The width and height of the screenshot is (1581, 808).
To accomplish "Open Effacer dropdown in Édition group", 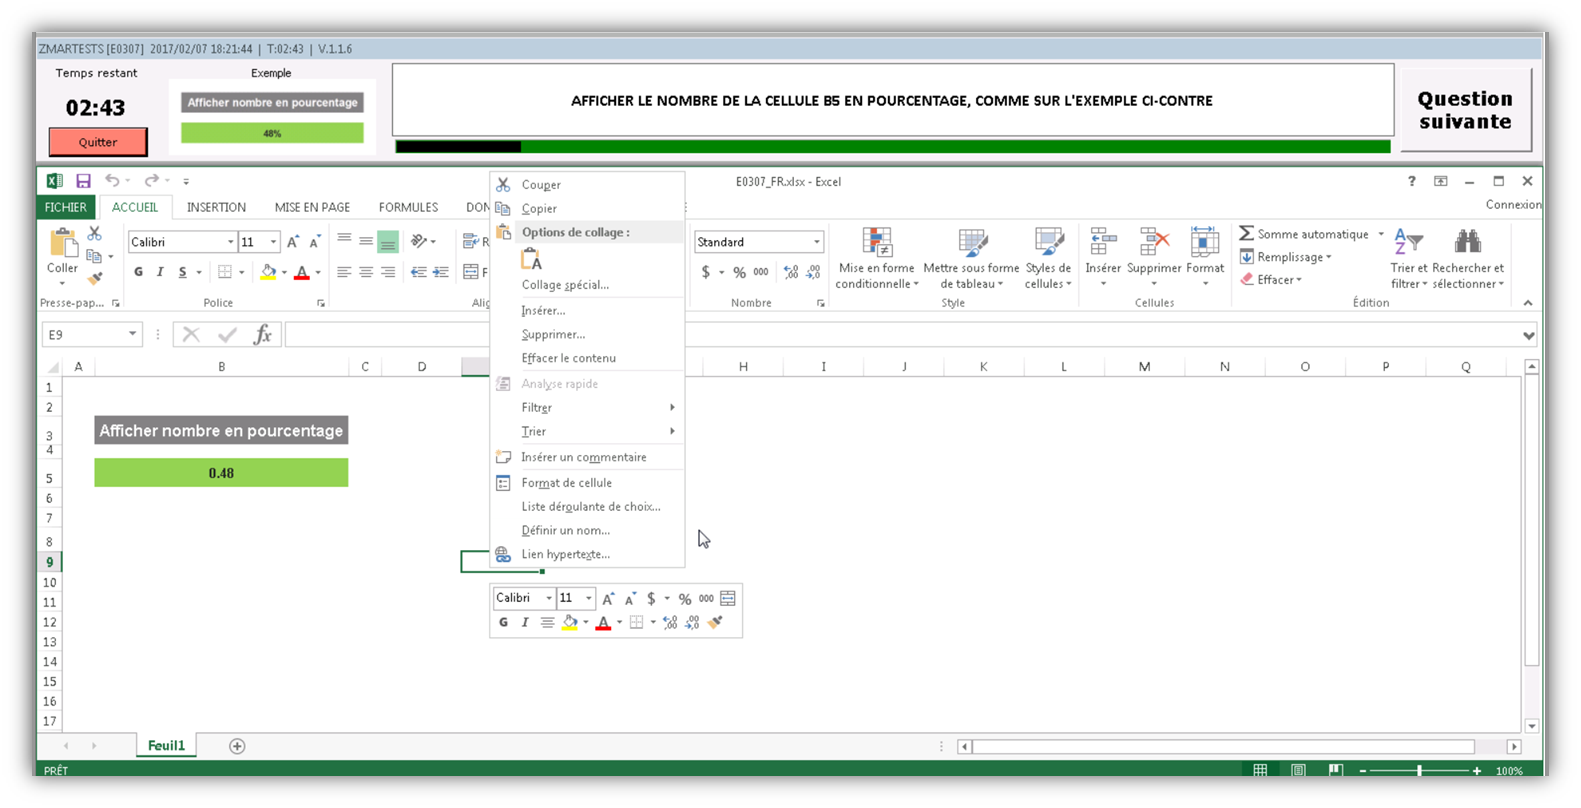I will click(1271, 280).
